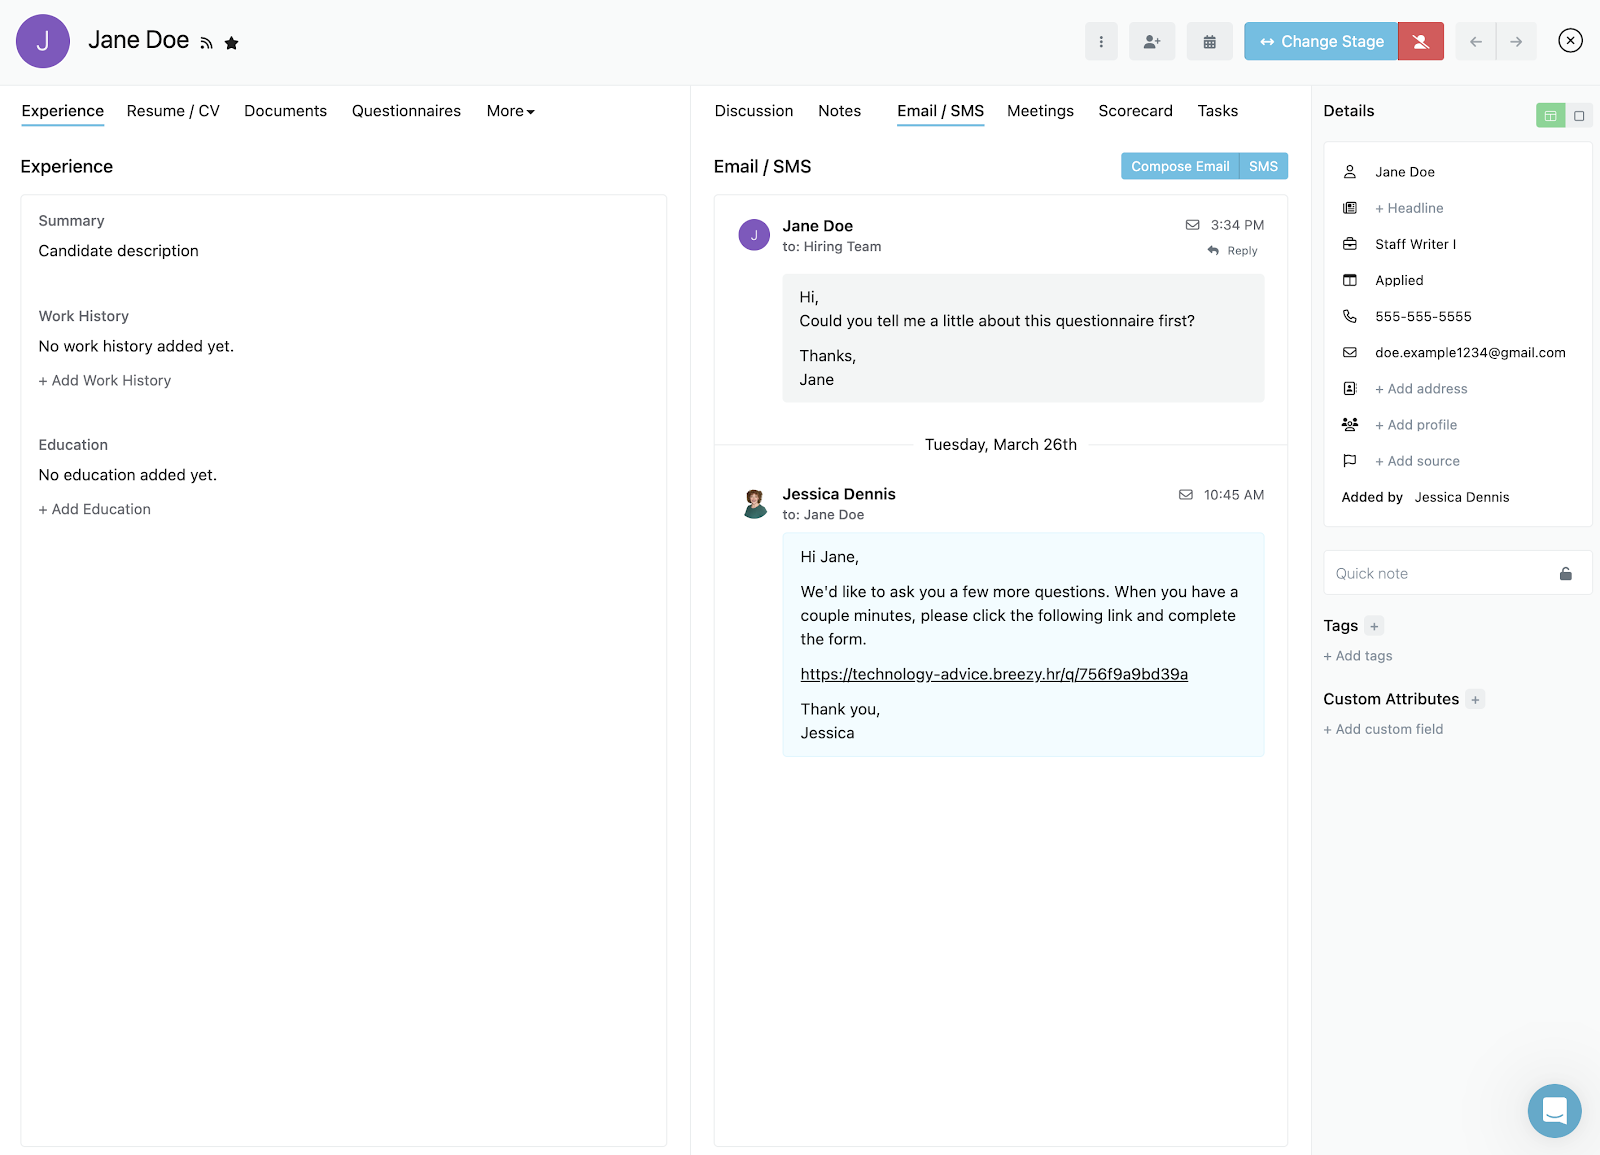Screen dimensions: 1600x1155
Task: Click the red disqualify candidate button
Action: coord(1421,41)
